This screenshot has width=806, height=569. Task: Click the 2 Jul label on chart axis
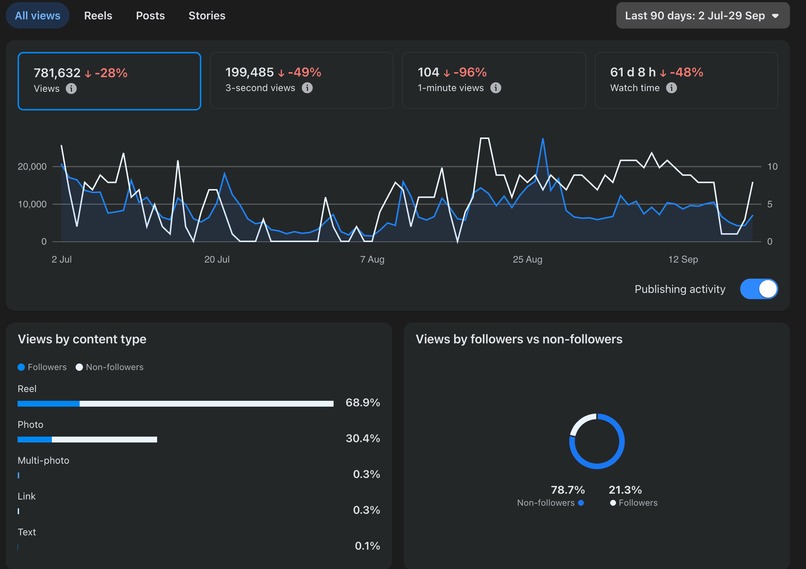62,260
